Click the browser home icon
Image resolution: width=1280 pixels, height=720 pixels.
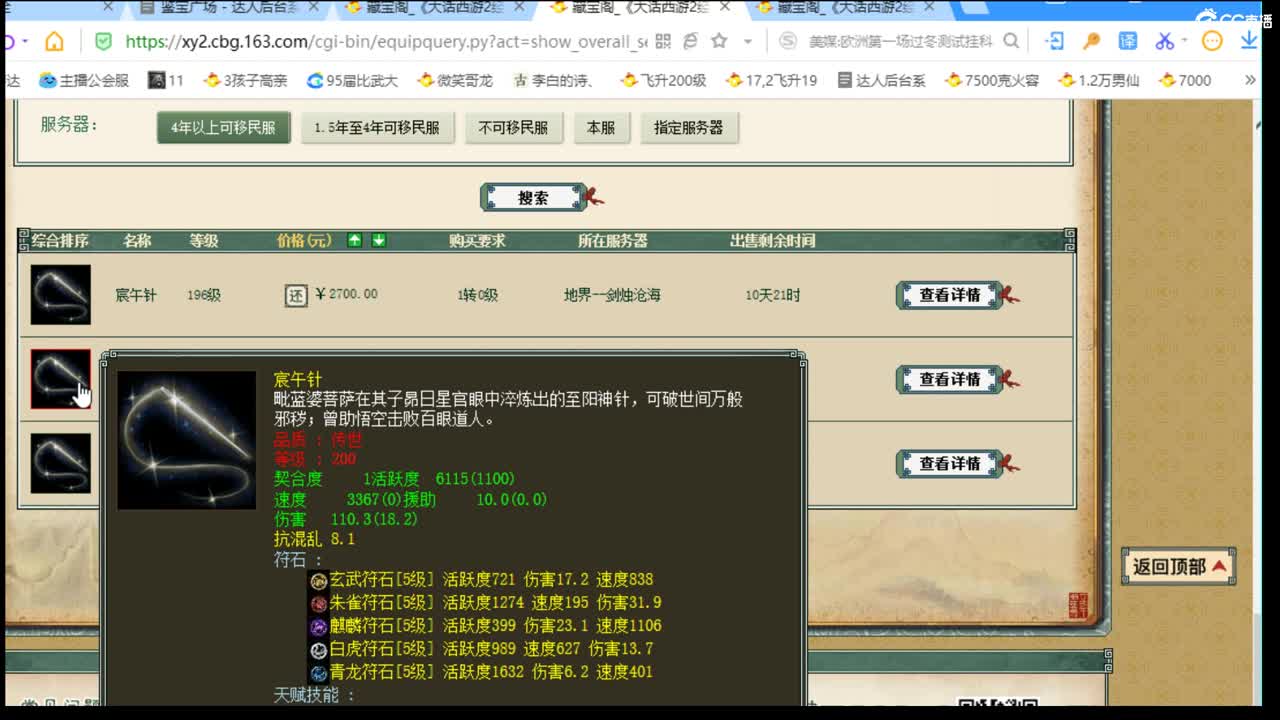click(54, 41)
